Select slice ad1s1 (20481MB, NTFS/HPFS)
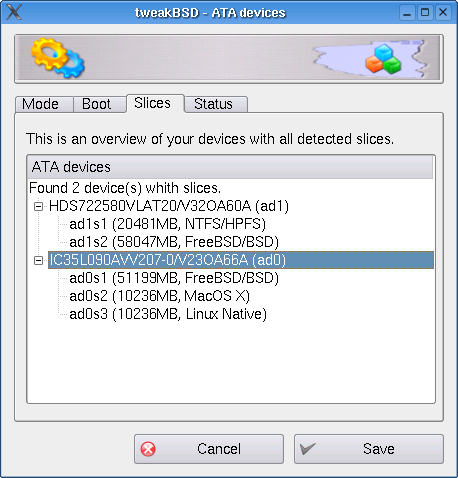Screen dimensions: 458x478 [x=167, y=224]
